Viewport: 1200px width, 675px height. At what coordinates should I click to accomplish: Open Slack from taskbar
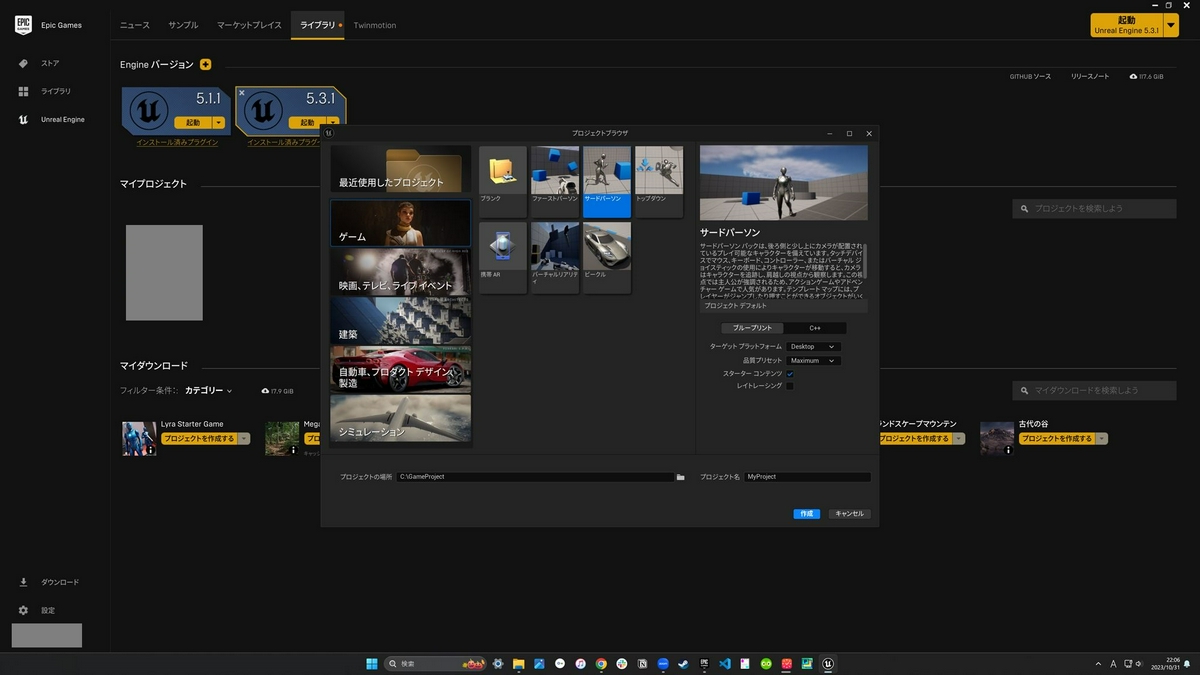[622, 663]
